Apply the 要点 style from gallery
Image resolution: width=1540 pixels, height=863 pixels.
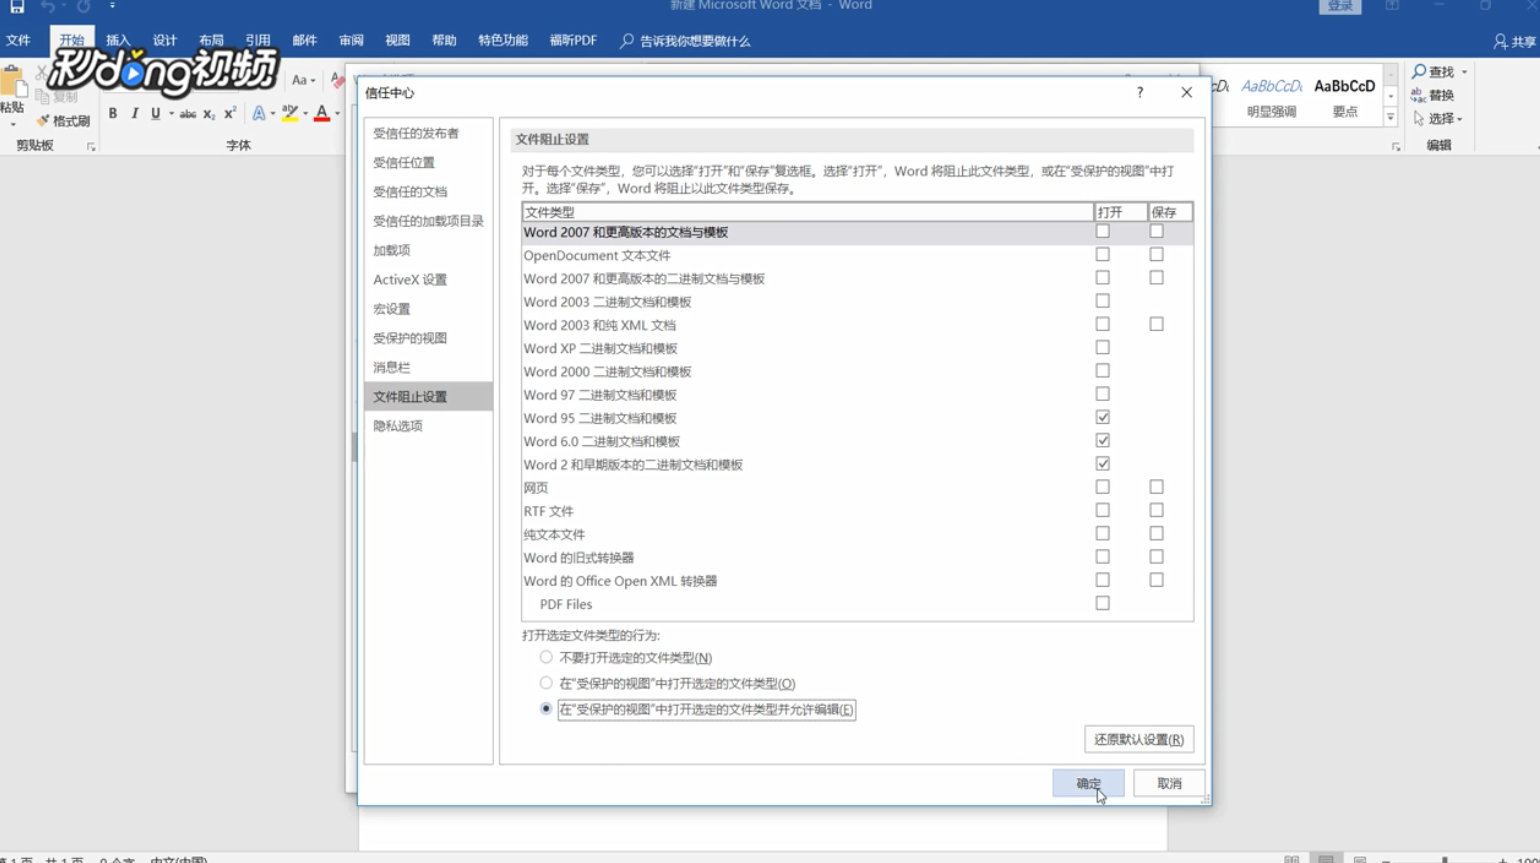1345,98
